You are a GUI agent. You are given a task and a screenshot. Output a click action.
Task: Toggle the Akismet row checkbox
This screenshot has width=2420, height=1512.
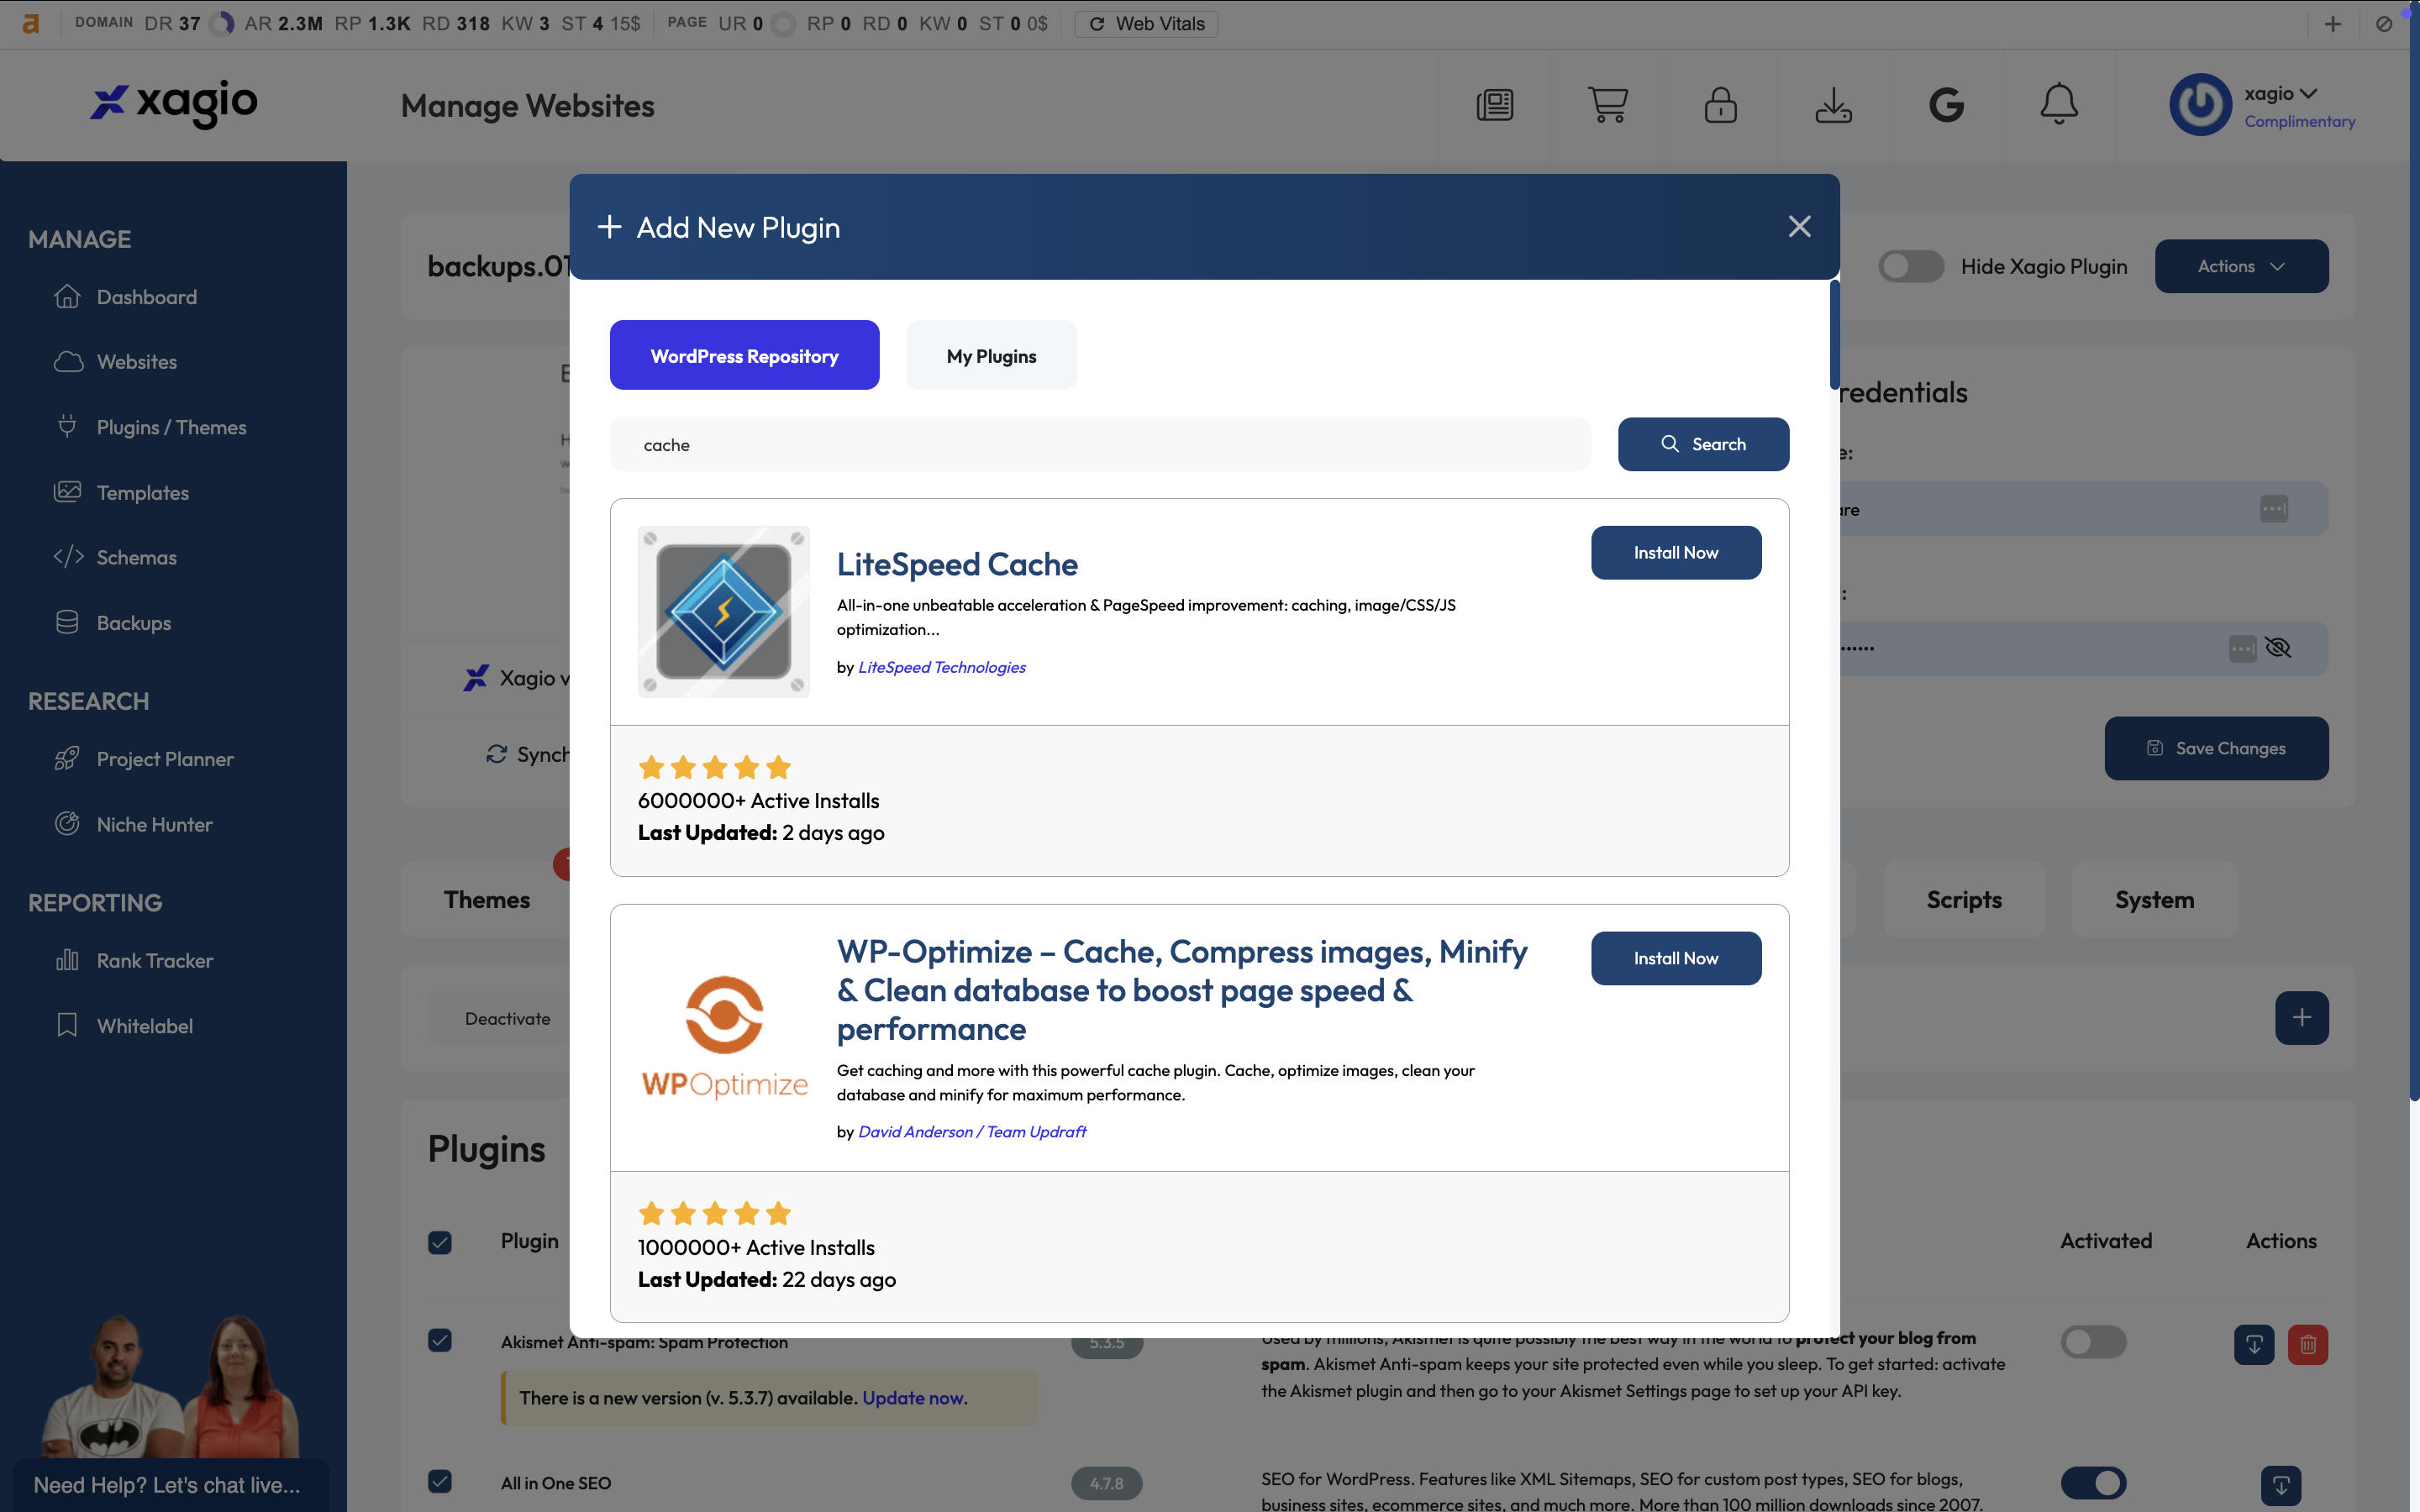point(440,1340)
